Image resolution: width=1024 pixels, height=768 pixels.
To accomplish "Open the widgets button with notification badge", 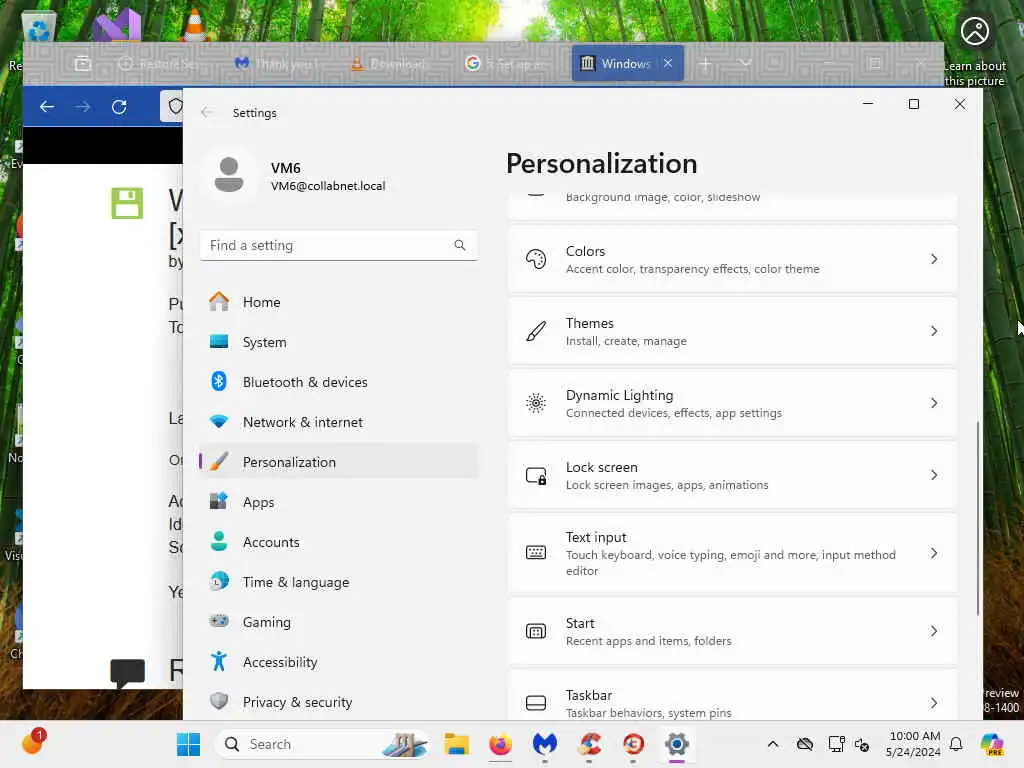I will 33,741.
